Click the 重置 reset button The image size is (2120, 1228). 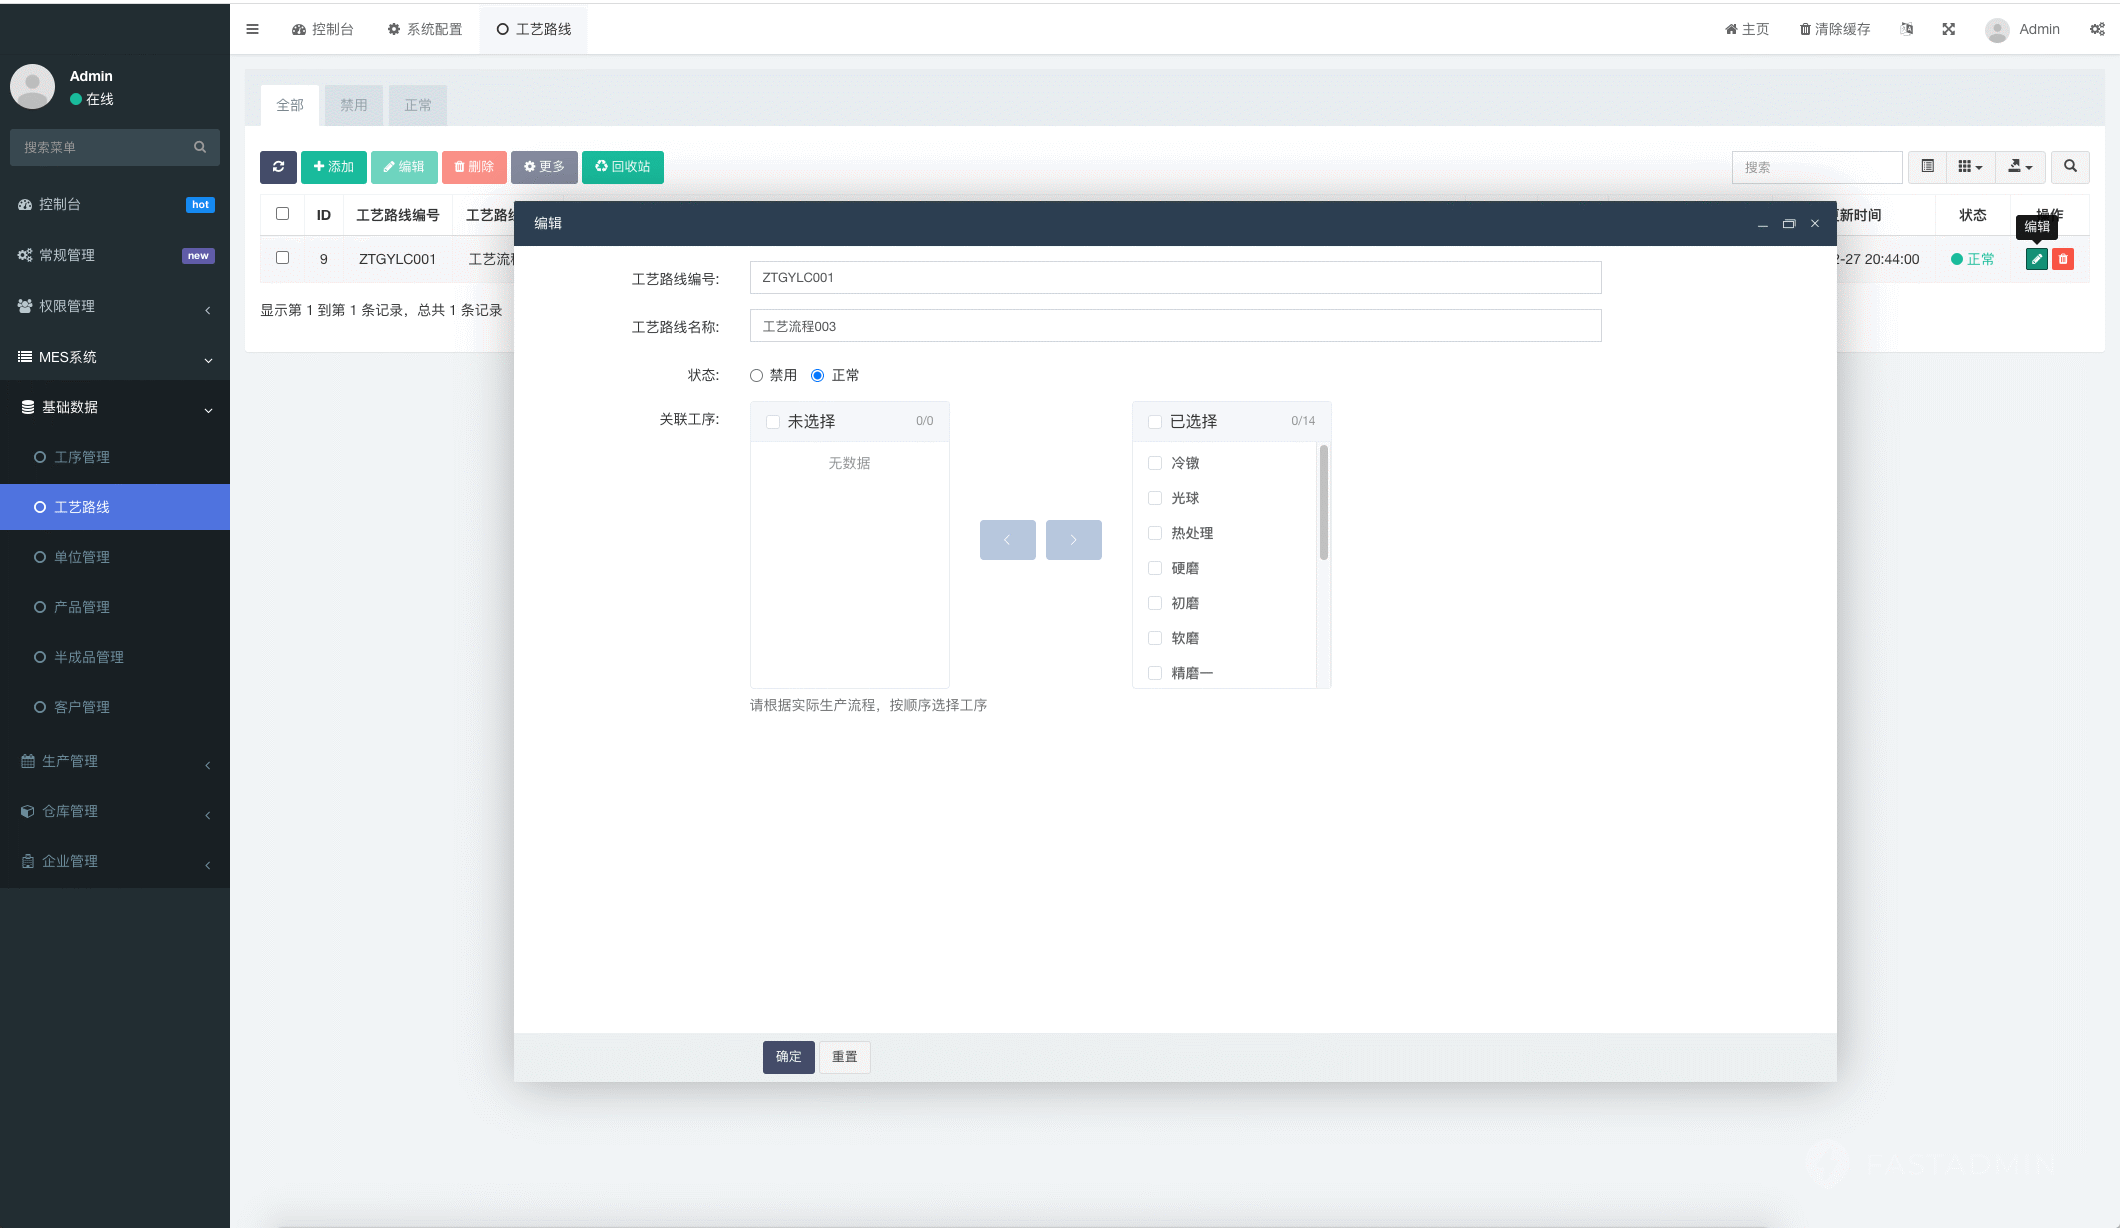coord(844,1057)
